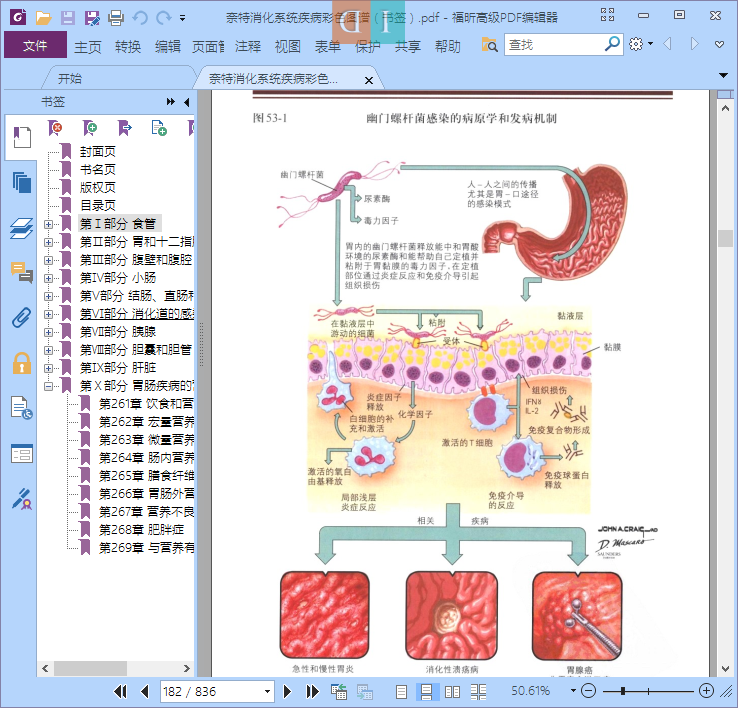Go to the last page button
Image resolution: width=738 pixels, height=708 pixels.
click(312, 691)
